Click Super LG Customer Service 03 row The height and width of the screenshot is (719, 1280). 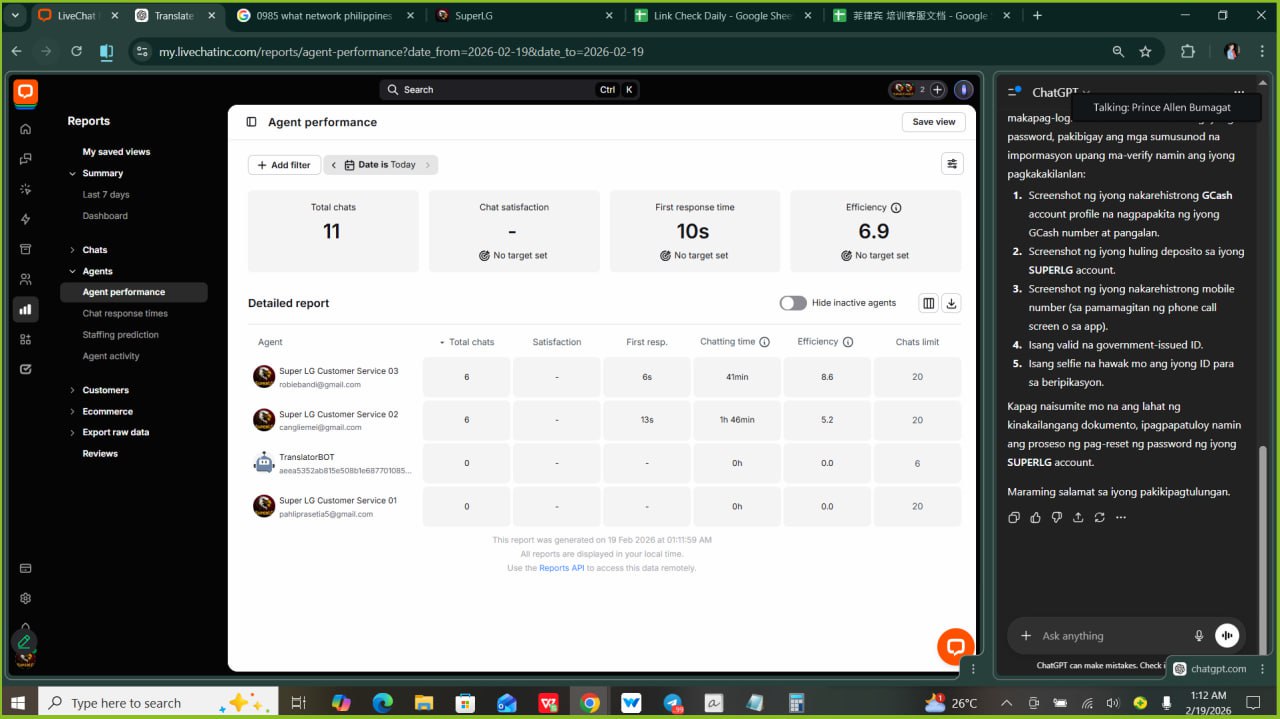(605, 377)
